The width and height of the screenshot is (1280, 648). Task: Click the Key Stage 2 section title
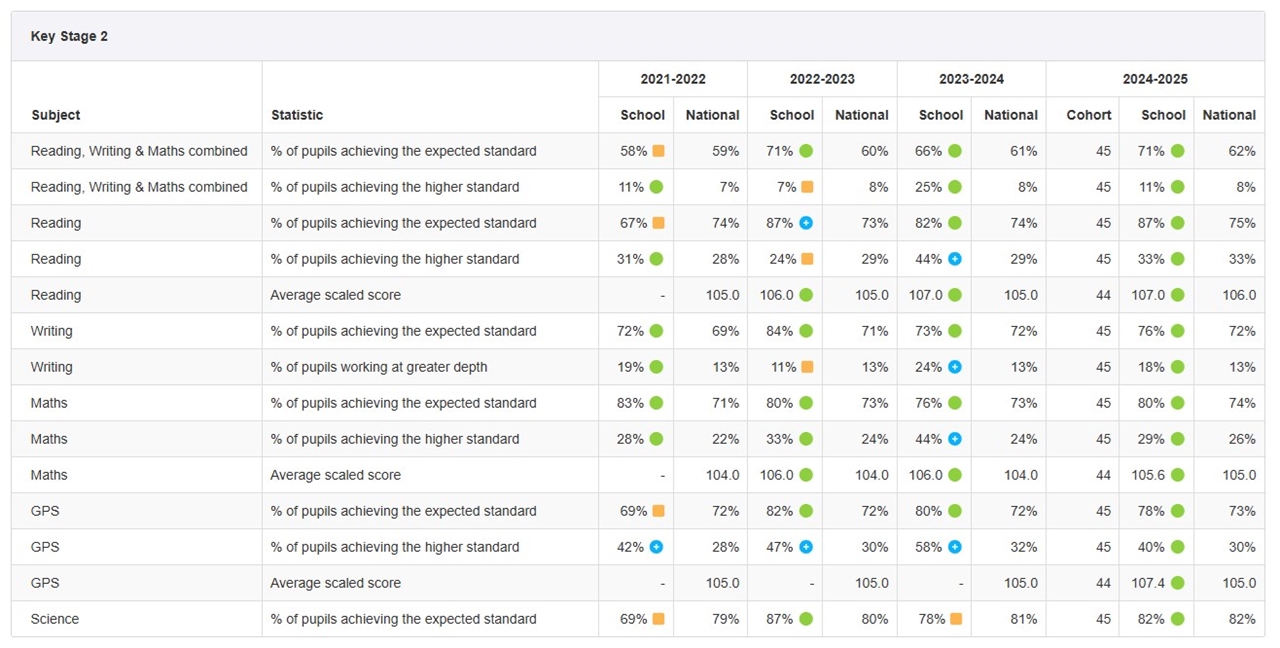[x=69, y=36]
